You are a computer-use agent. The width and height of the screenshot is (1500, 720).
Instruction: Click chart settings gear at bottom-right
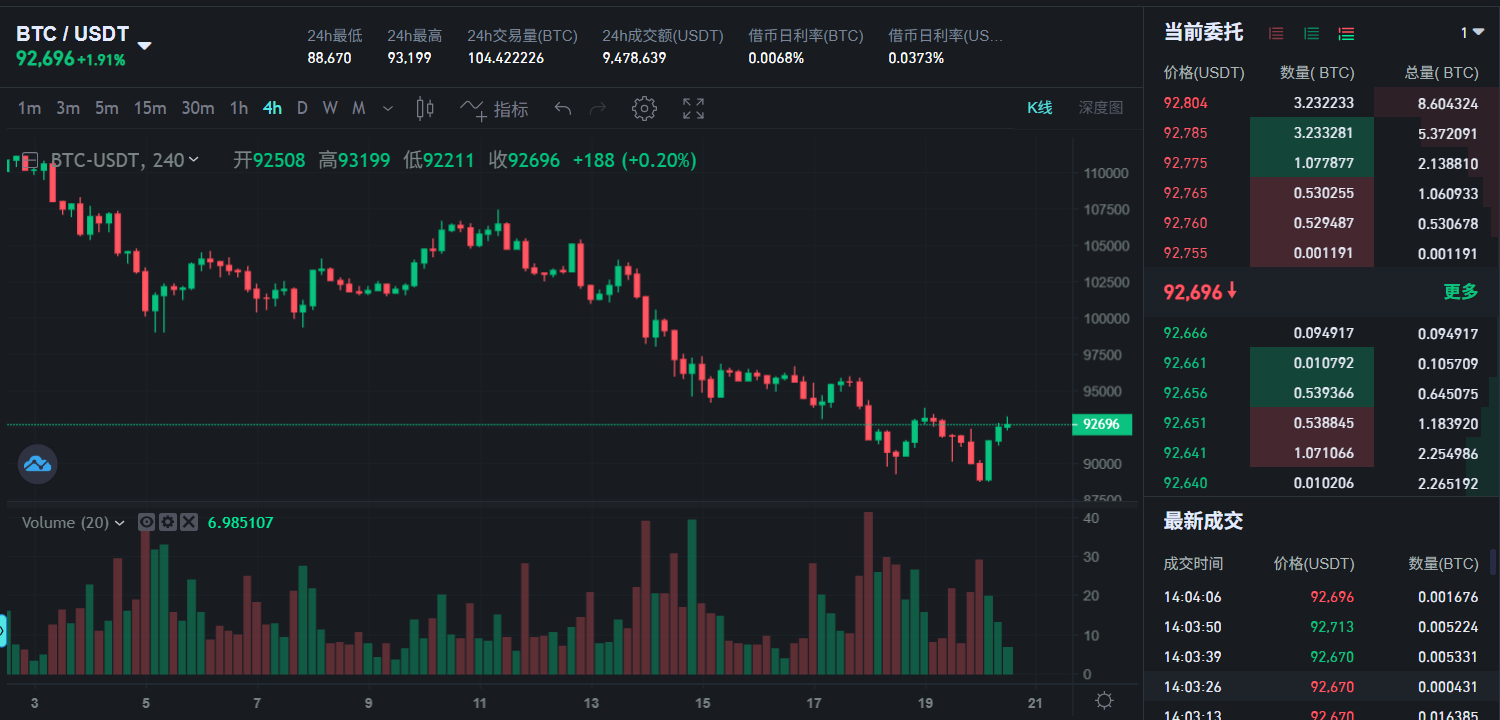click(x=1104, y=700)
